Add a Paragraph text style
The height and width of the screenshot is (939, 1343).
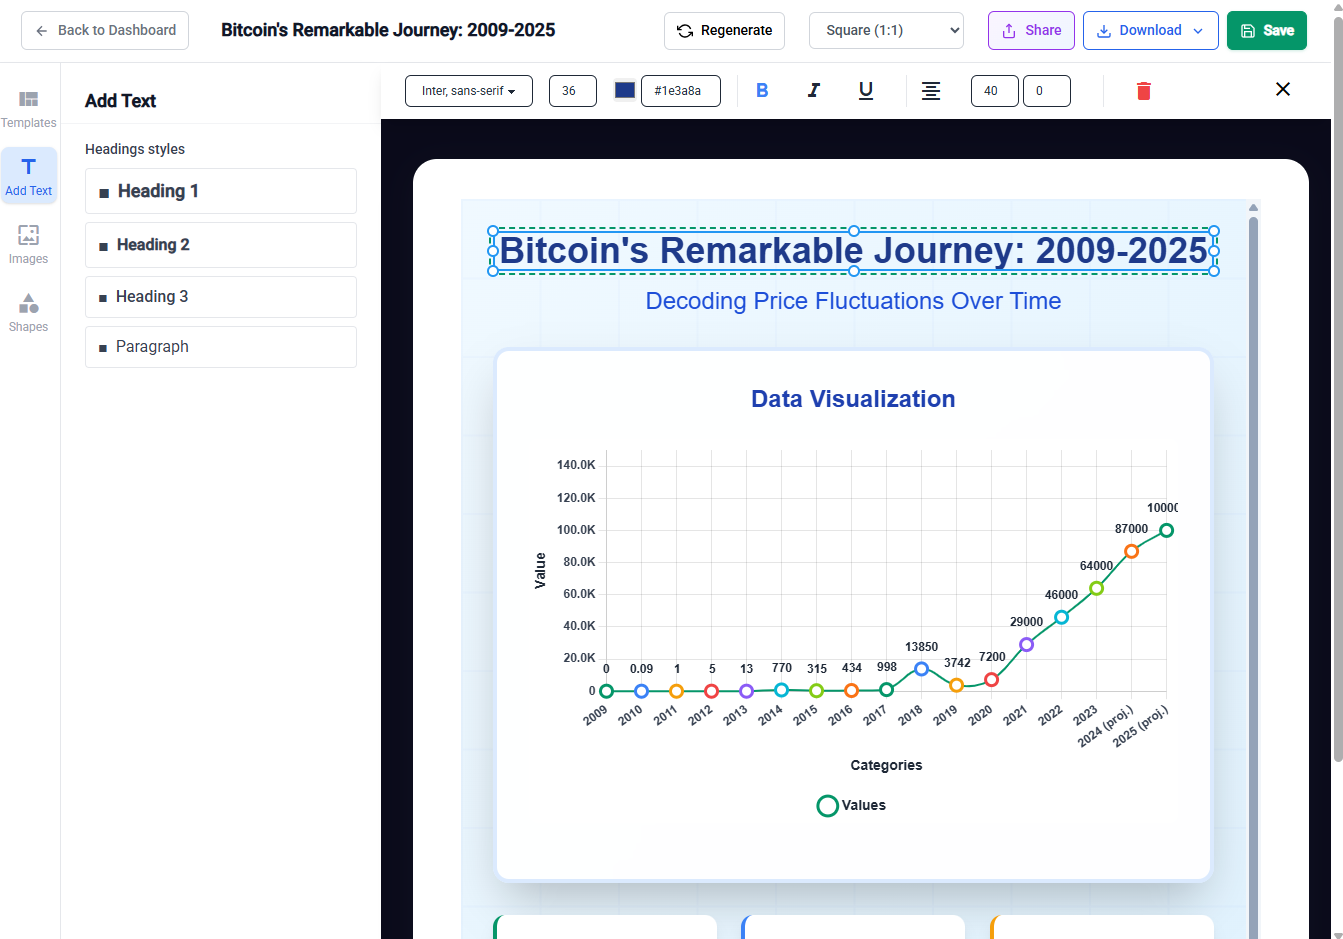221,347
